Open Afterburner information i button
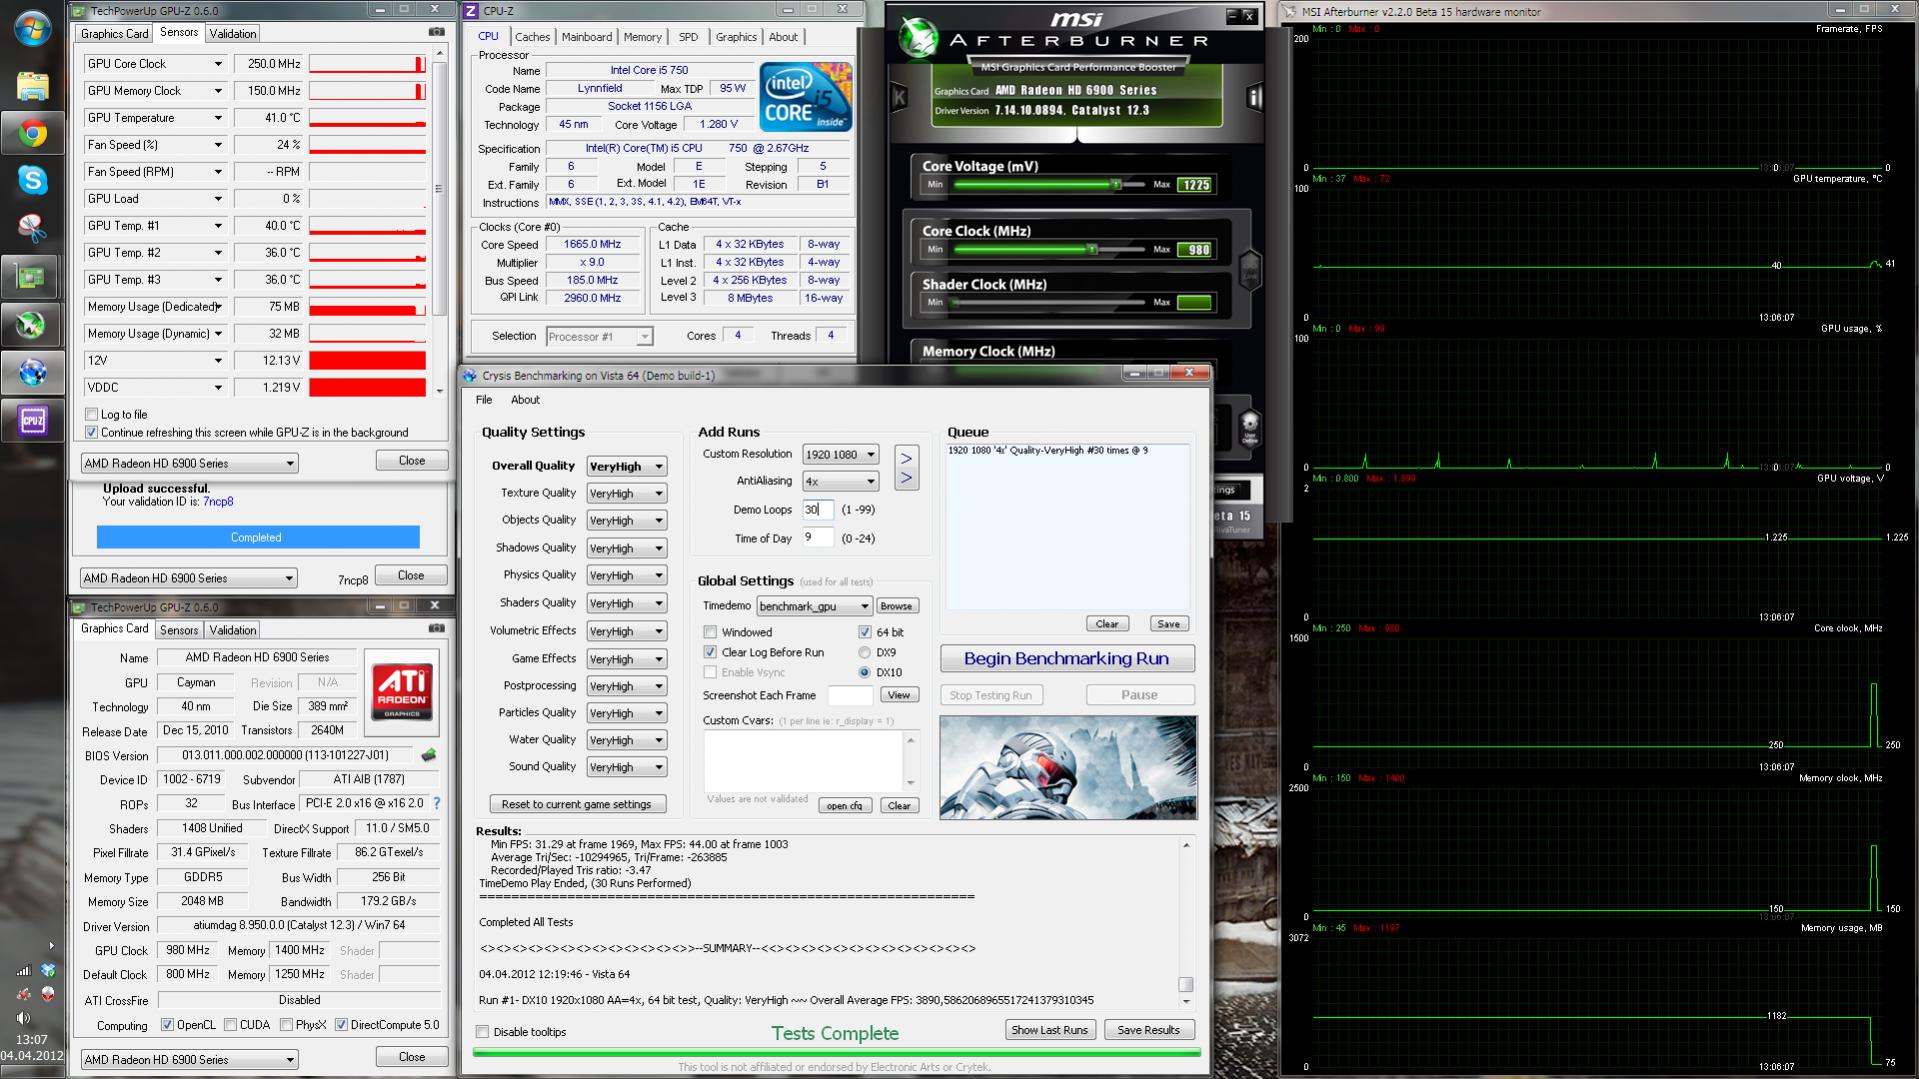This screenshot has height=1079, width=1919. pyautogui.click(x=1254, y=97)
